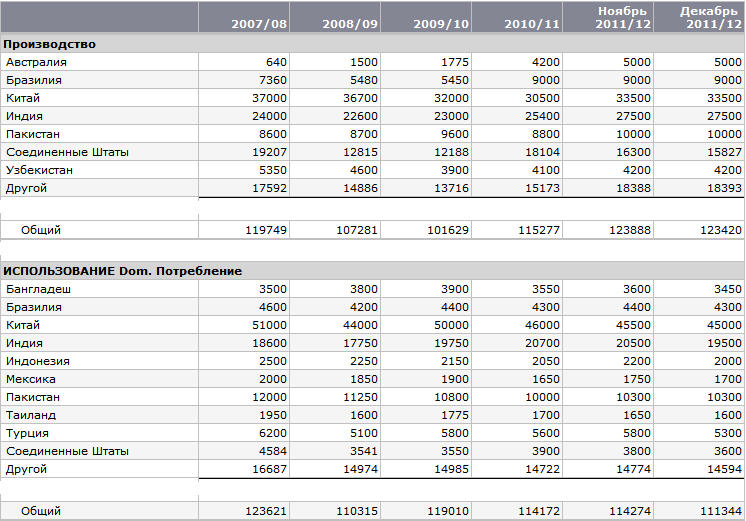Click consumption total 111344
Viewport: 746px width, 521px height.
click(721, 511)
